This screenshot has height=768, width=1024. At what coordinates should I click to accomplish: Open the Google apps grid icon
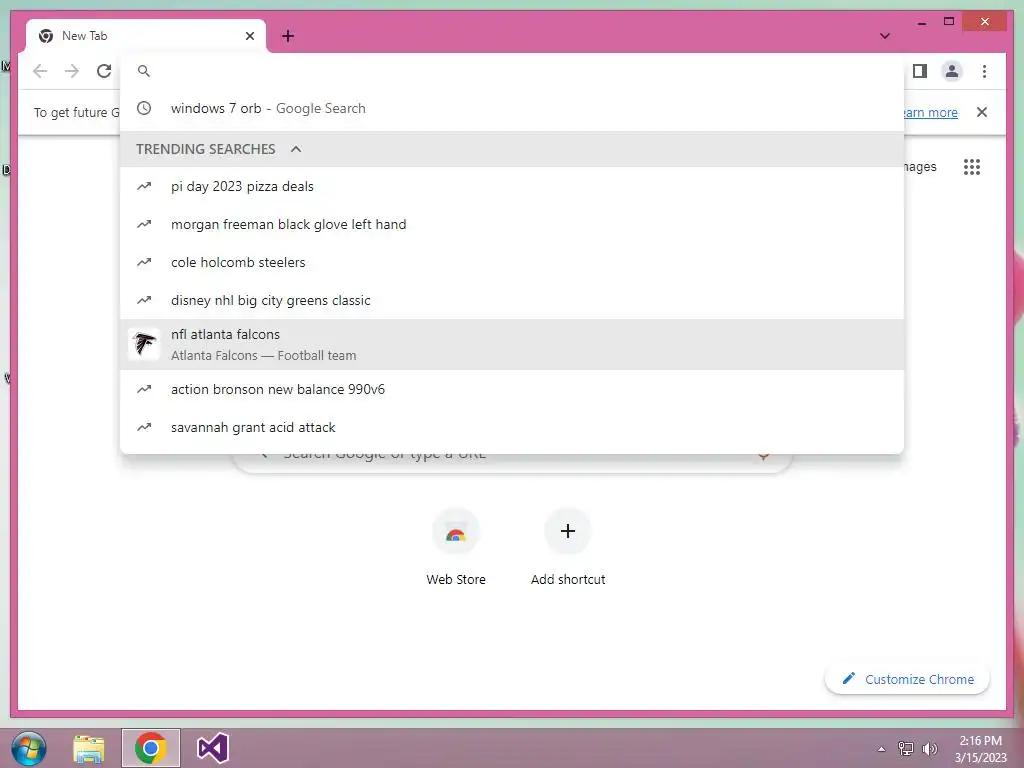pos(972,167)
